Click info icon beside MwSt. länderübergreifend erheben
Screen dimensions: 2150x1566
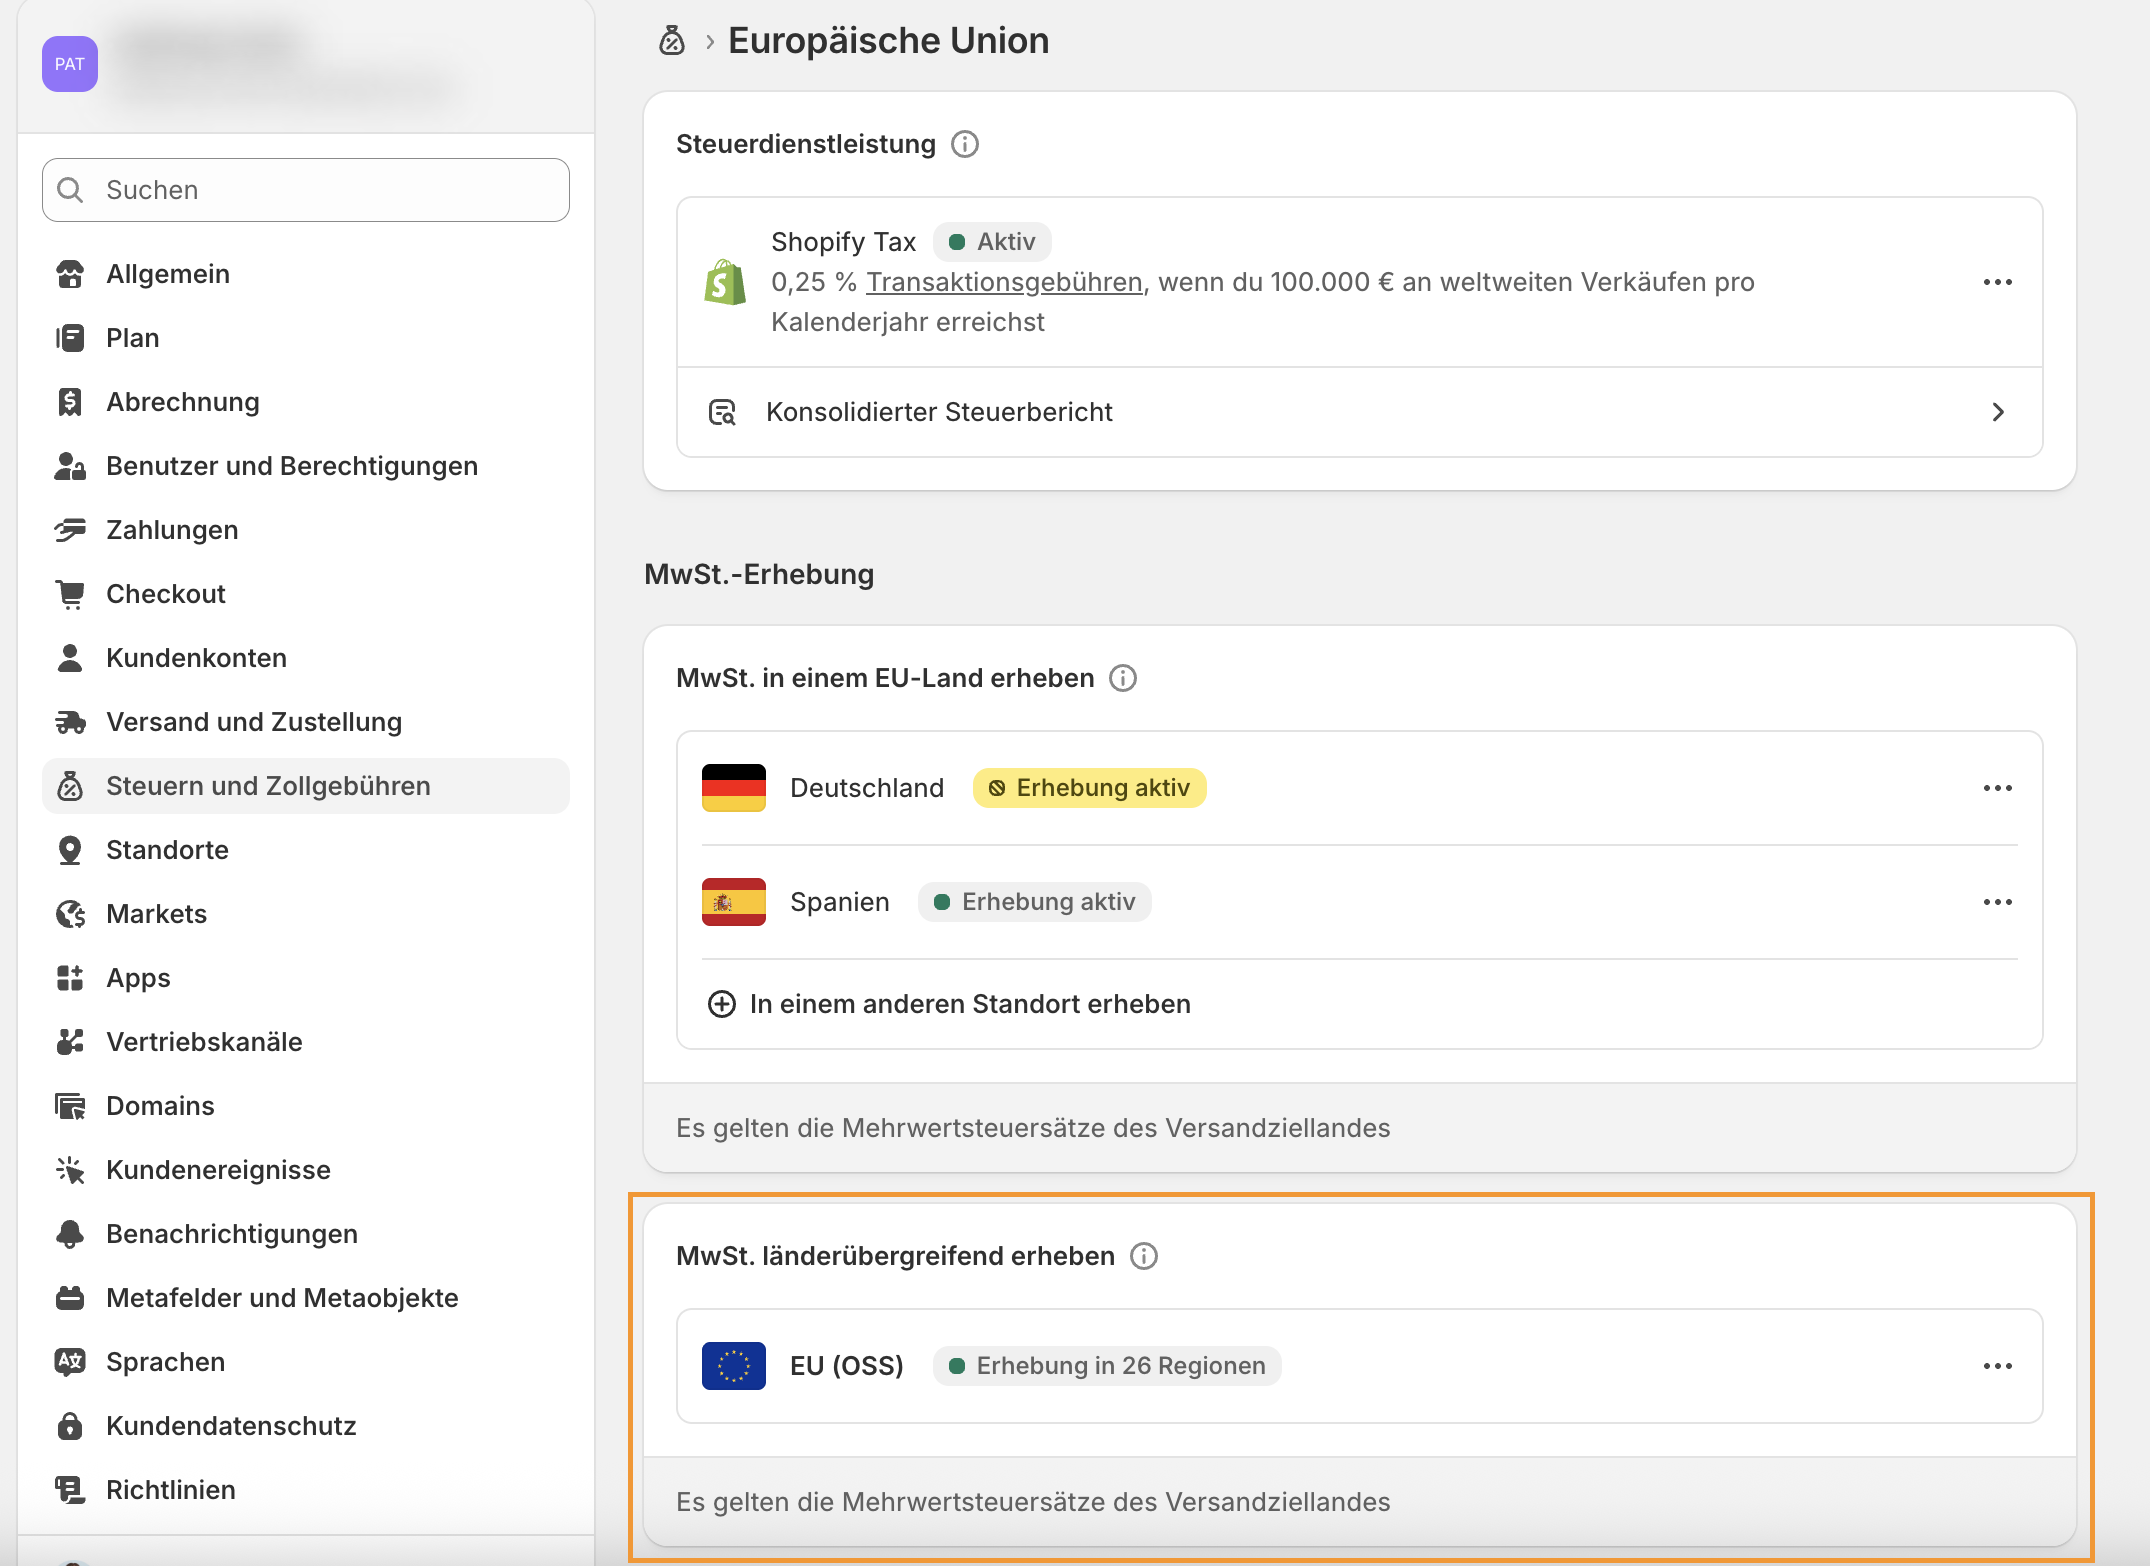pos(1143,1256)
